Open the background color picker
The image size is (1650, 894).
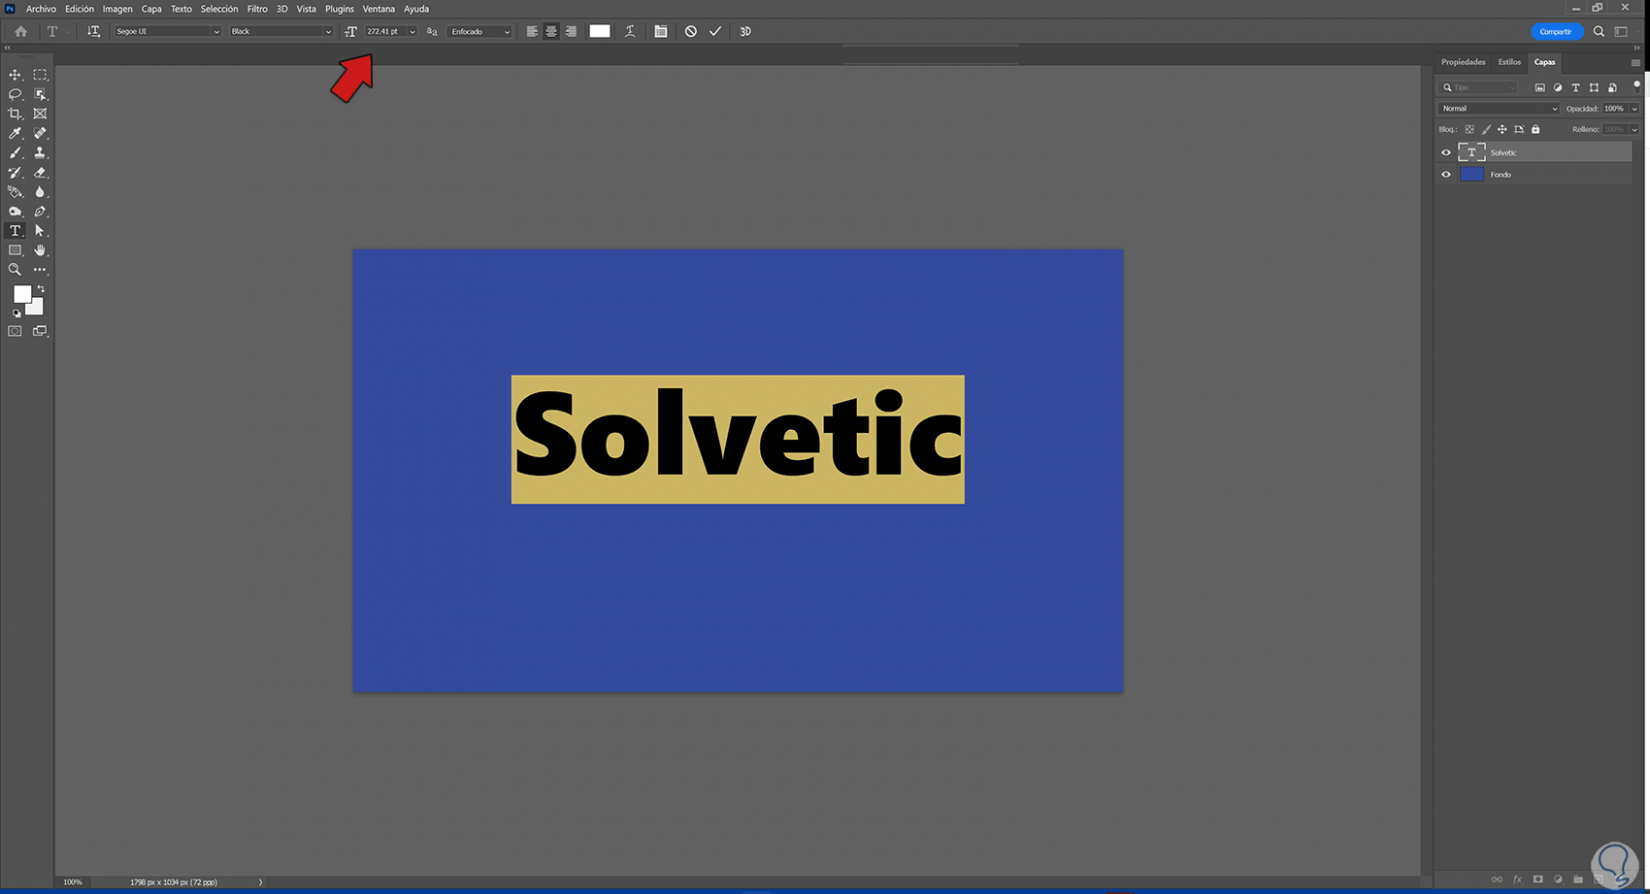37,309
